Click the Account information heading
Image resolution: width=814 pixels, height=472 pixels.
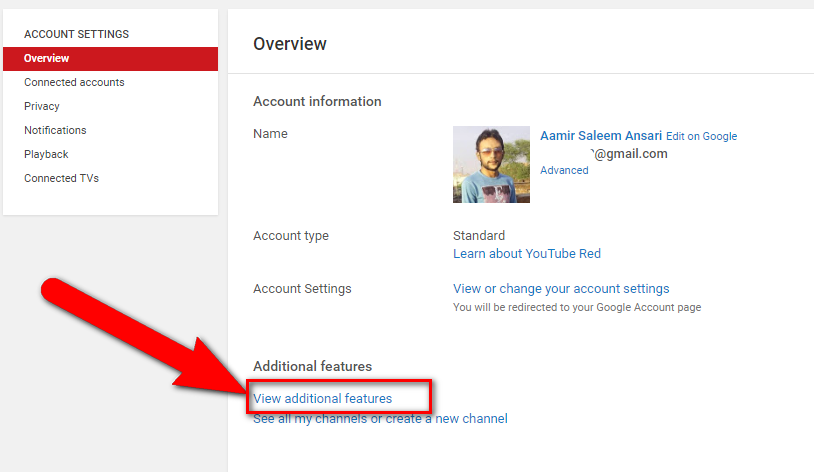[x=317, y=101]
